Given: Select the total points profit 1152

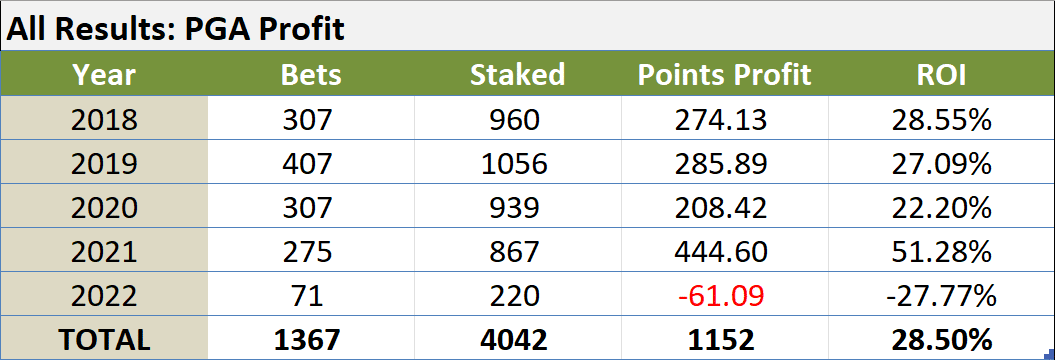Looking at the screenshot, I should tap(725, 338).
